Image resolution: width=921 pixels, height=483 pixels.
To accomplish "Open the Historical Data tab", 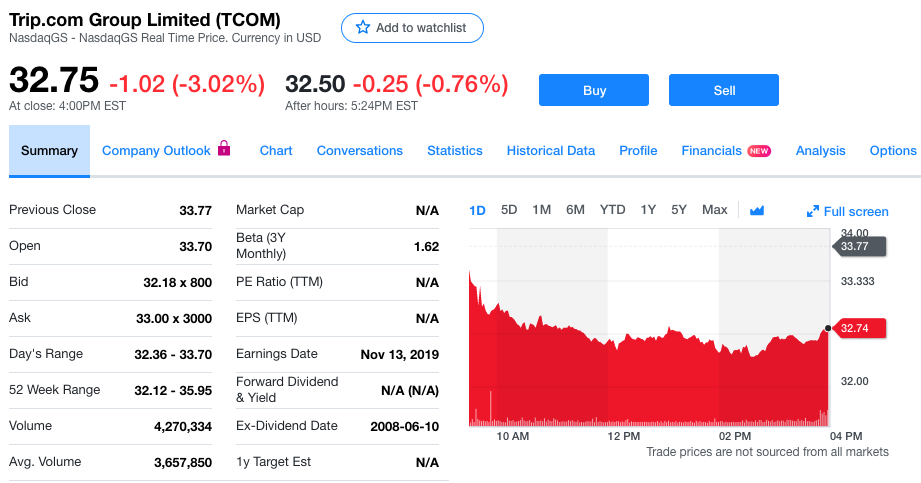I will tap(551, 150).
